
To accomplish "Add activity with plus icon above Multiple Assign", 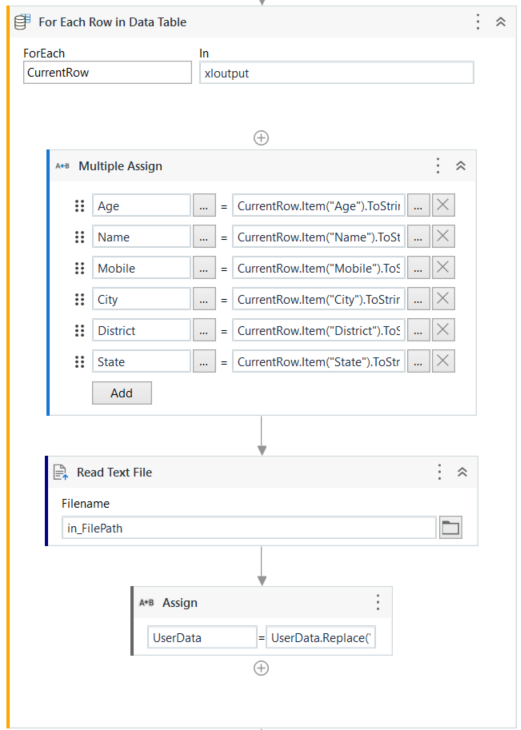I will tap(261, 138).
